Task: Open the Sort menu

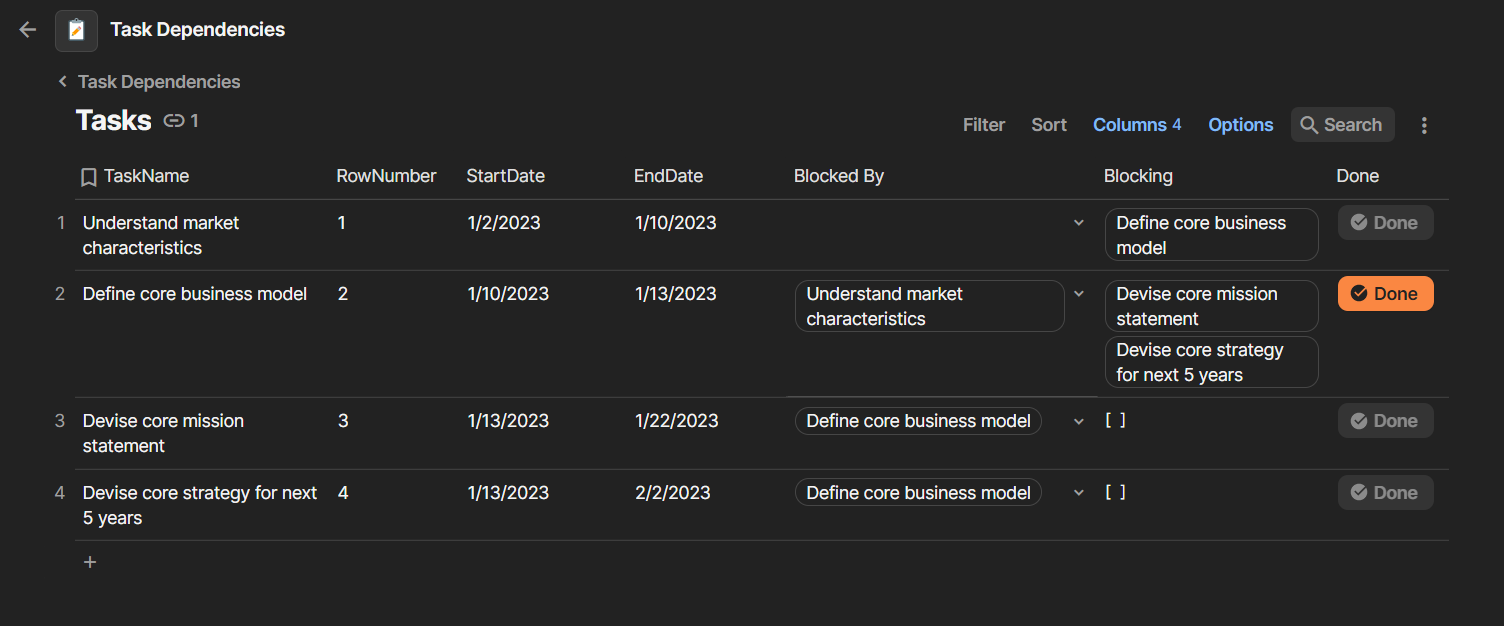Action: 1049,125
